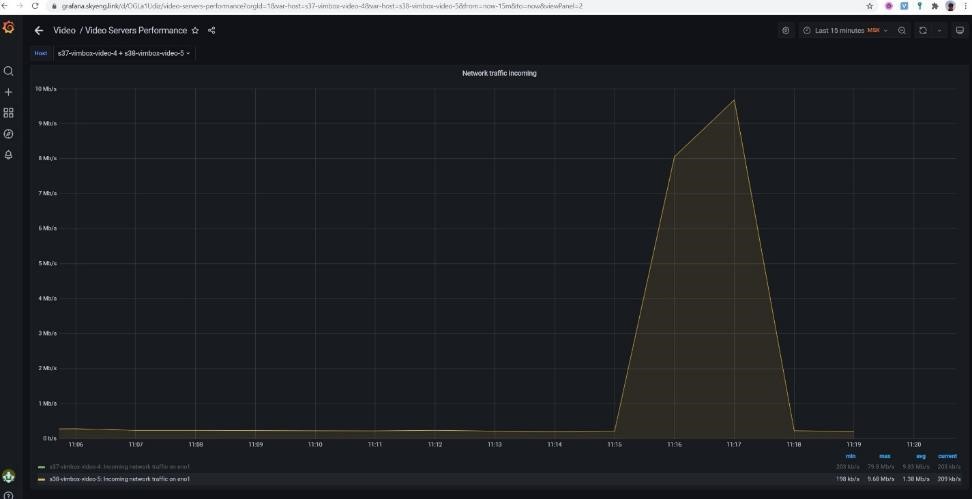Open the blue V browser extension
This screenshot has width=972, height=499.
click(904, 6)
